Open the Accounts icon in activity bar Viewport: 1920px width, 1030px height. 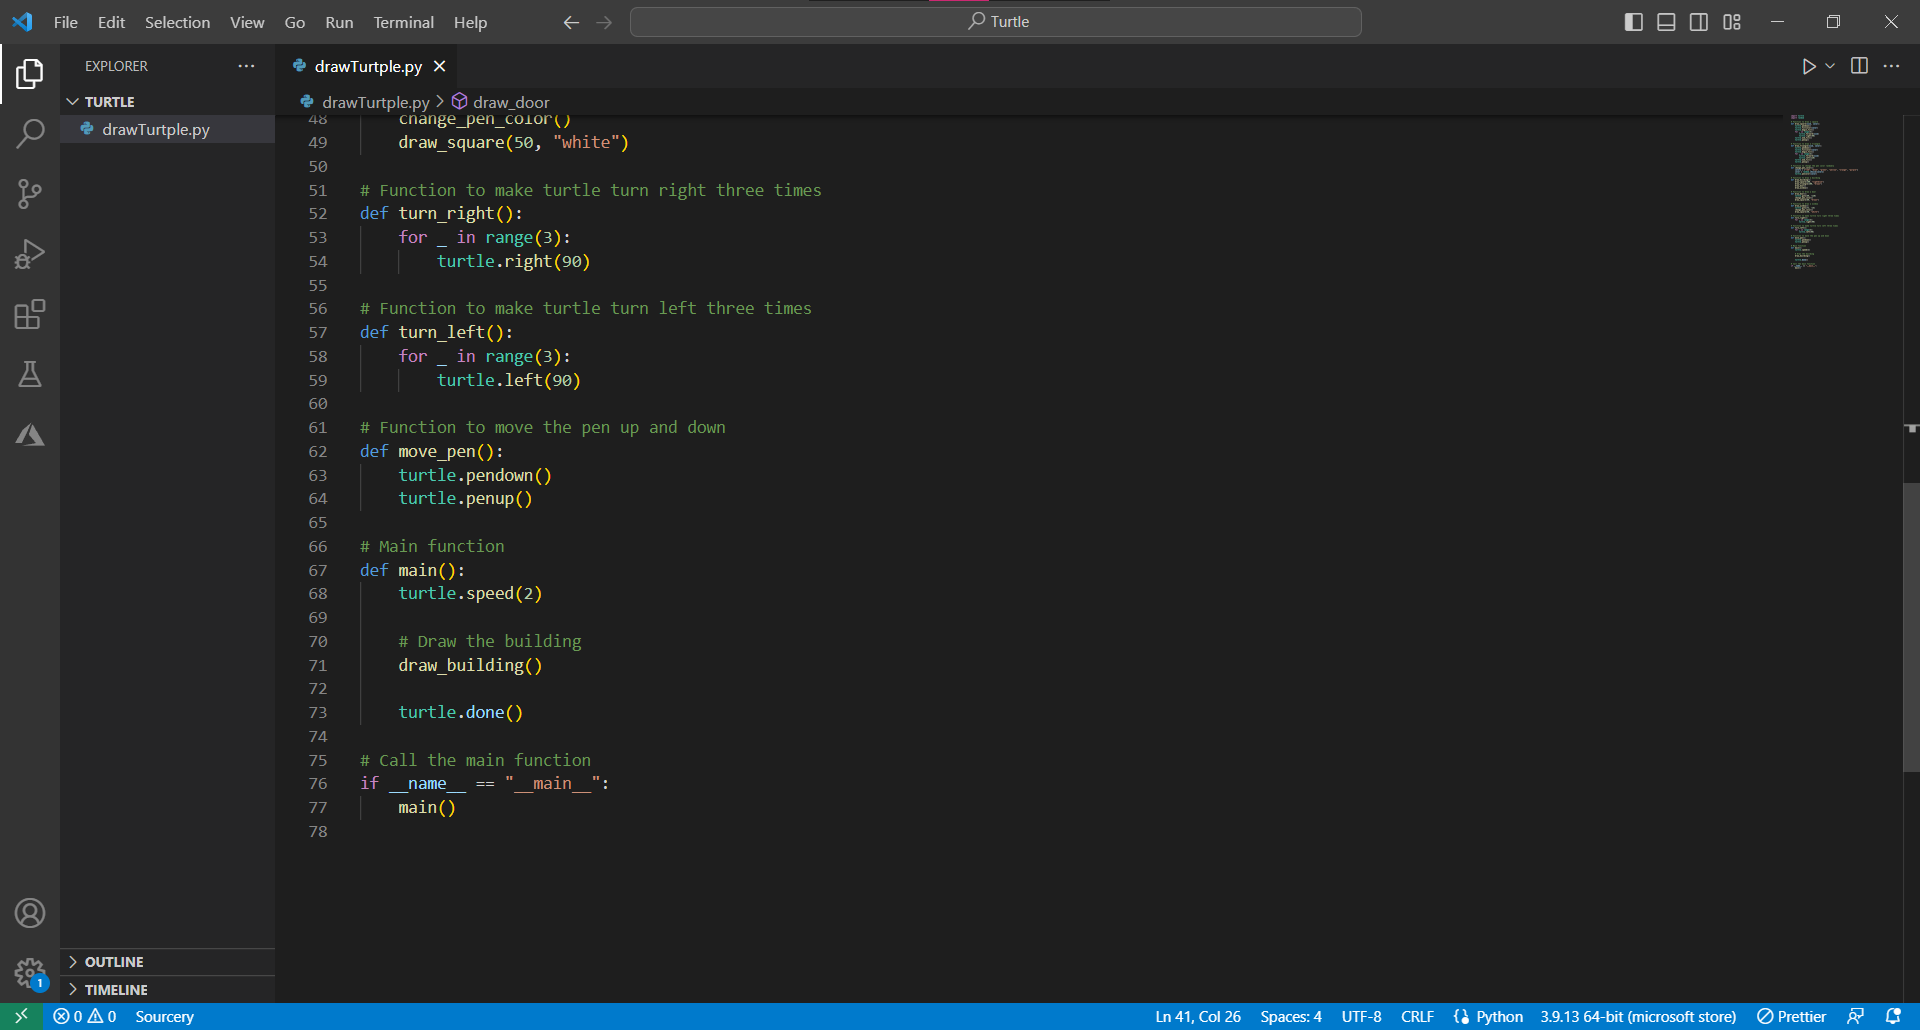click(x=30, y=912)
